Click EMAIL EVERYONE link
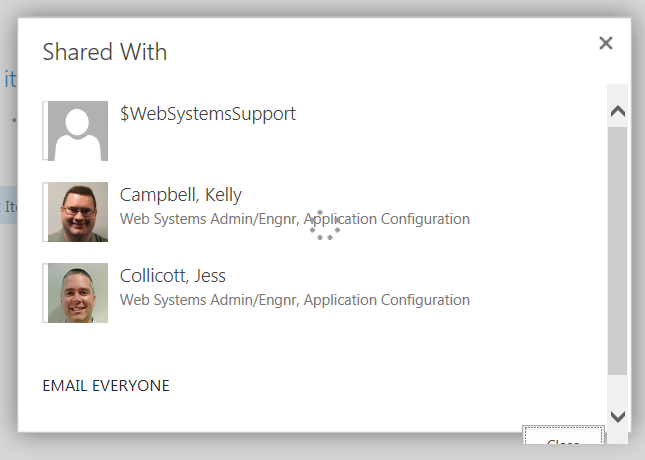This screenshot has width=645, height=460. (x=106, y=386)
